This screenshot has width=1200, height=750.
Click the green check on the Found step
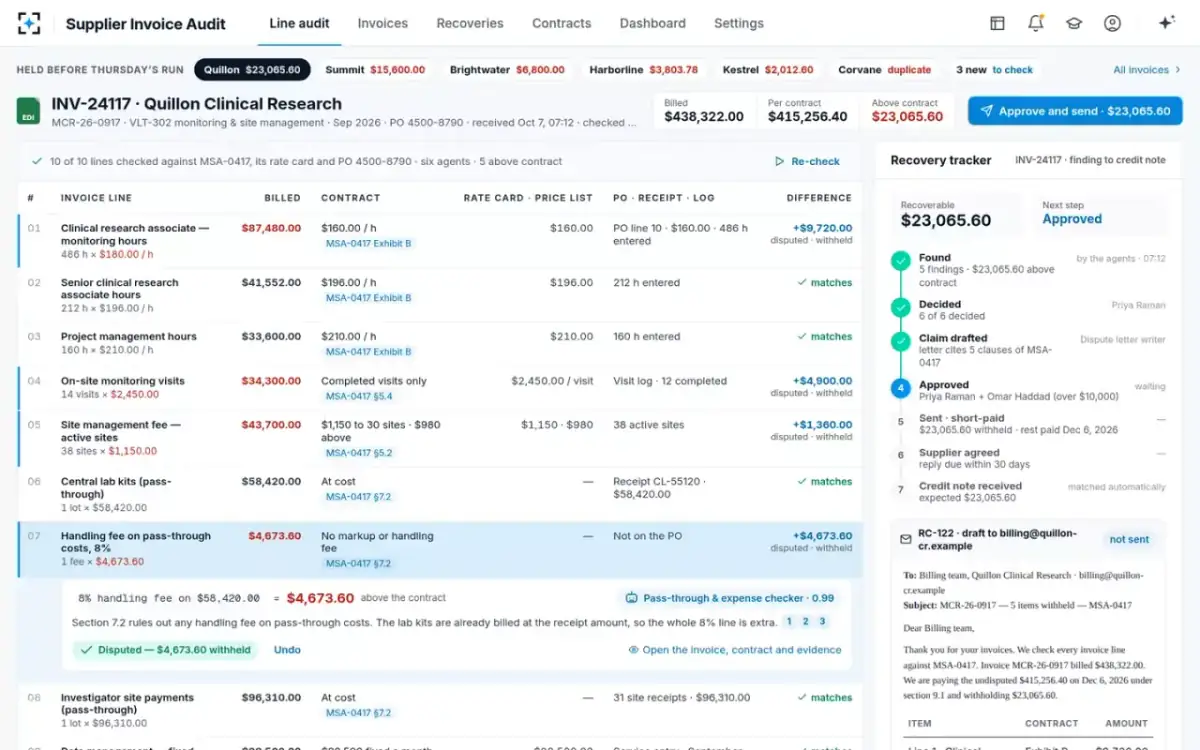(x=901, y=261)
